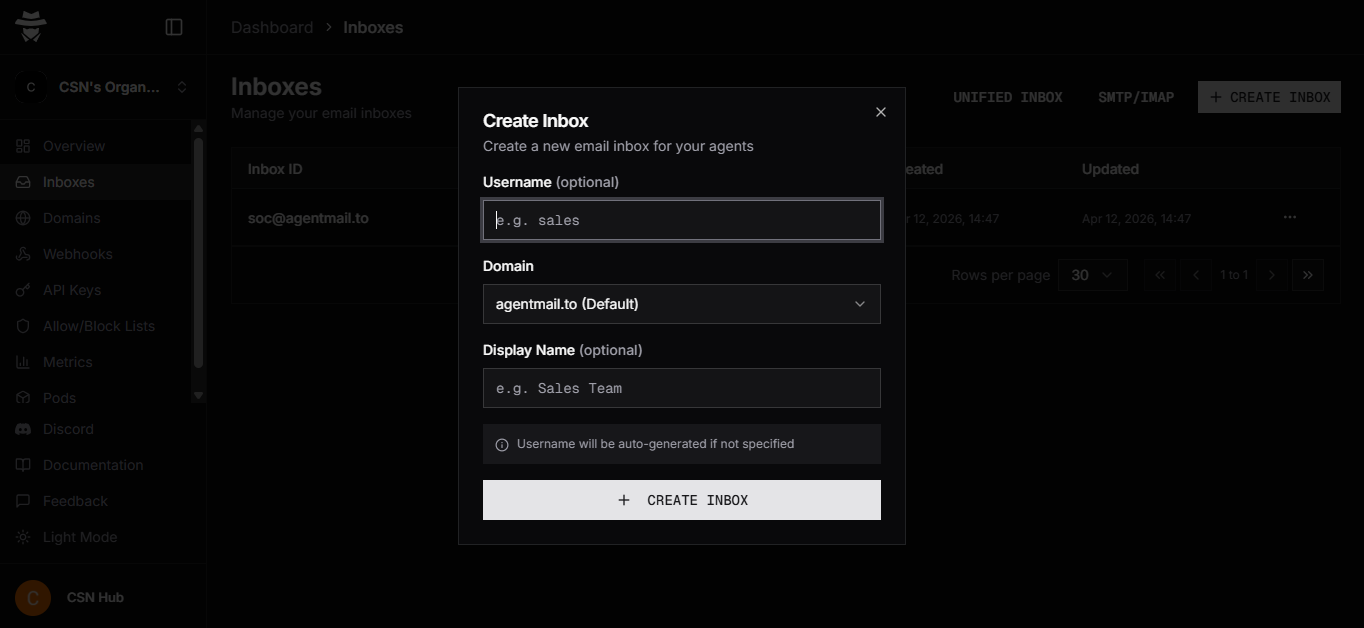
Task: Click the Domains globe icon
Action: click(x=23, y=218)
